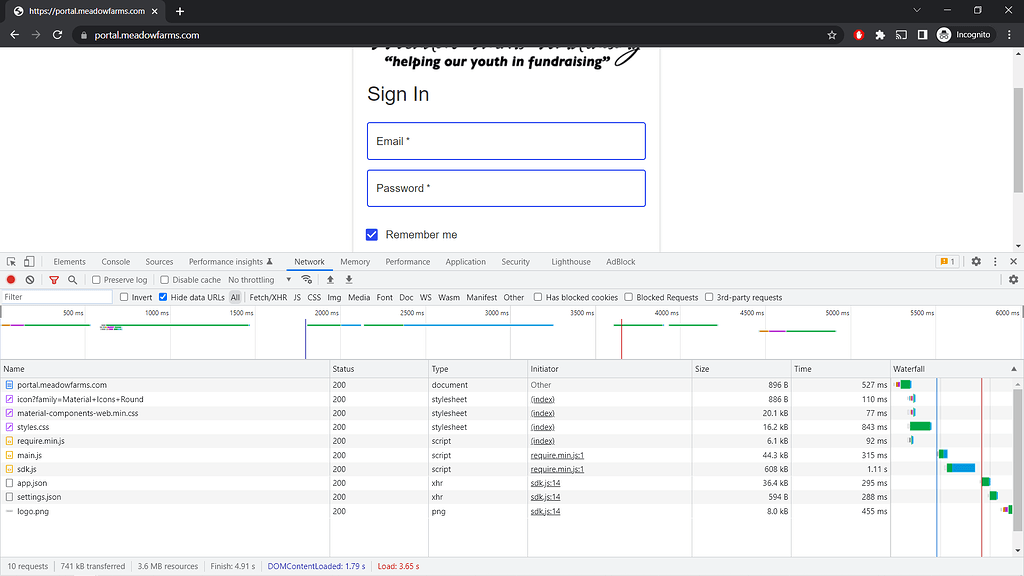Open require.min.js:1 initiator of main.js
Screen dimensions: 1024x576
[x=557, y=455]
